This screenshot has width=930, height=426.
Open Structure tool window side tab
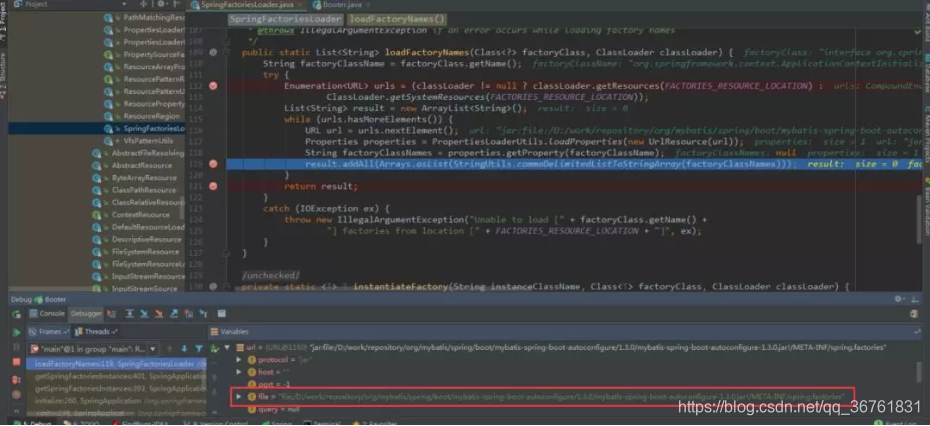point(4,74)
